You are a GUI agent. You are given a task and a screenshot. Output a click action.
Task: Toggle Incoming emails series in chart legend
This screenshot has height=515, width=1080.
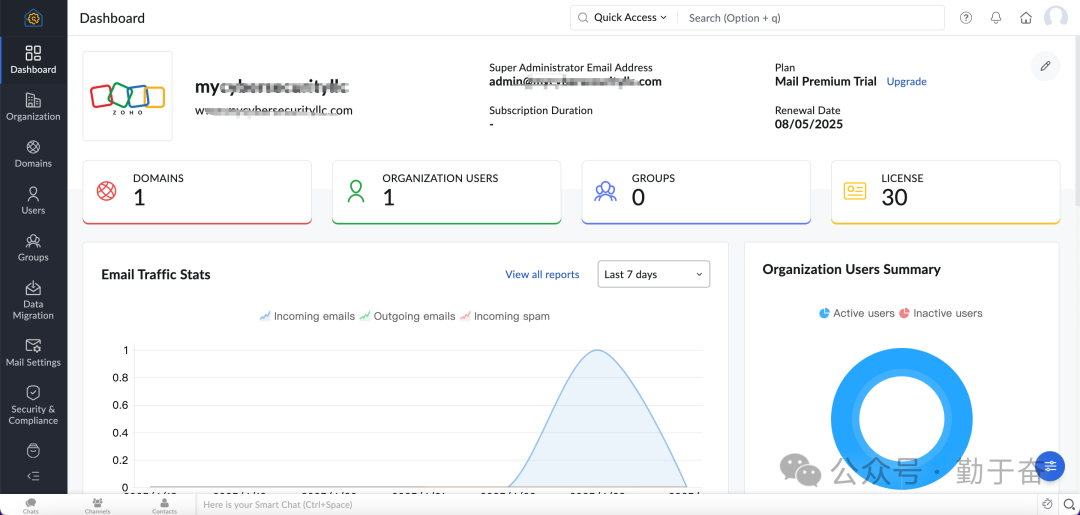[307, 316]
